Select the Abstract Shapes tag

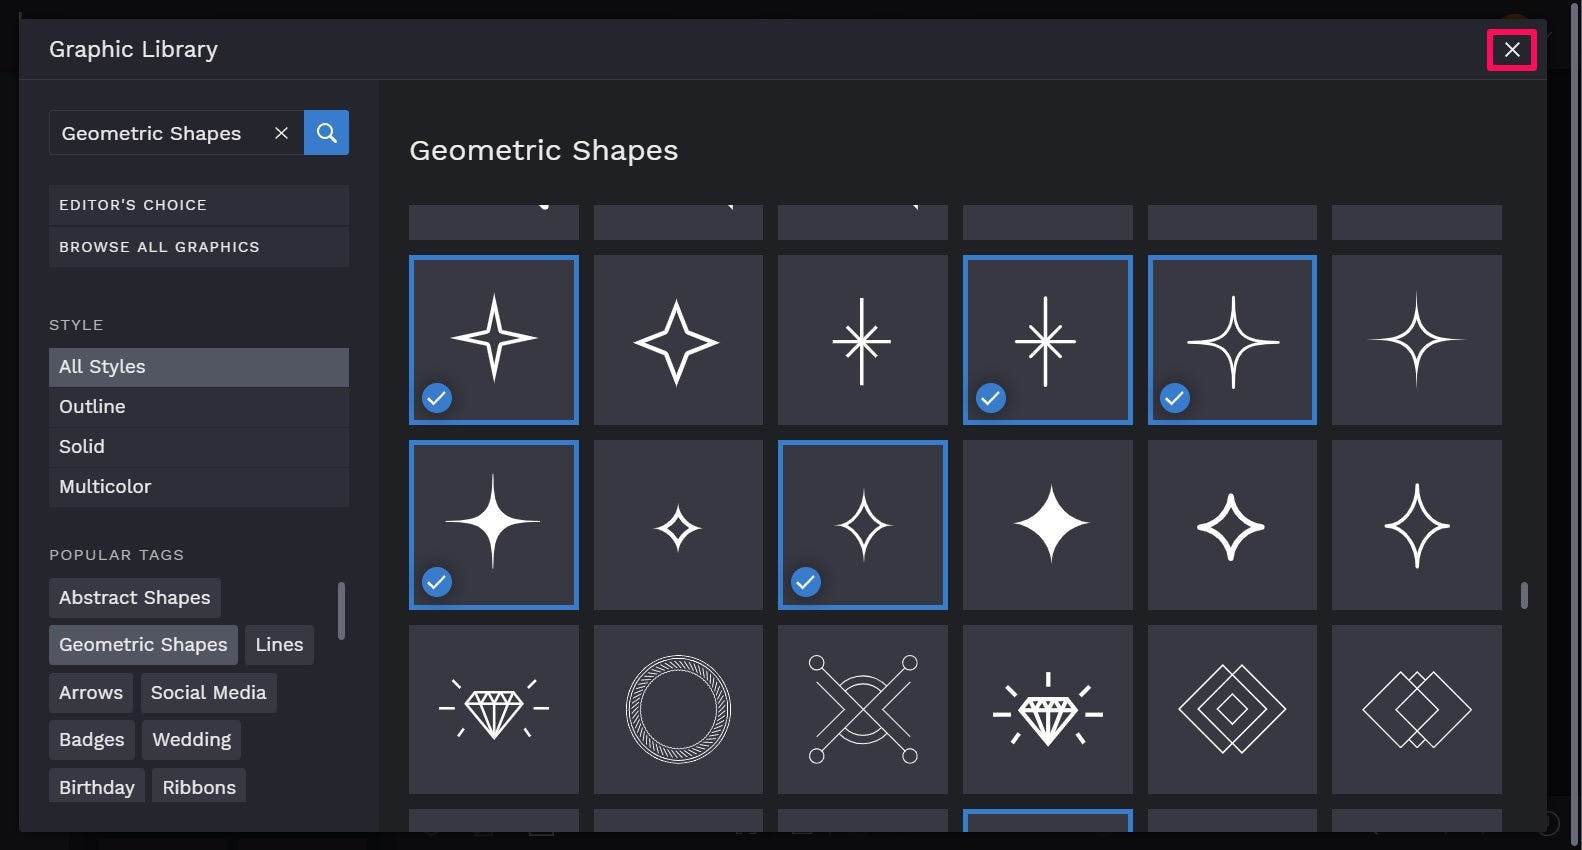coord(135,598)
